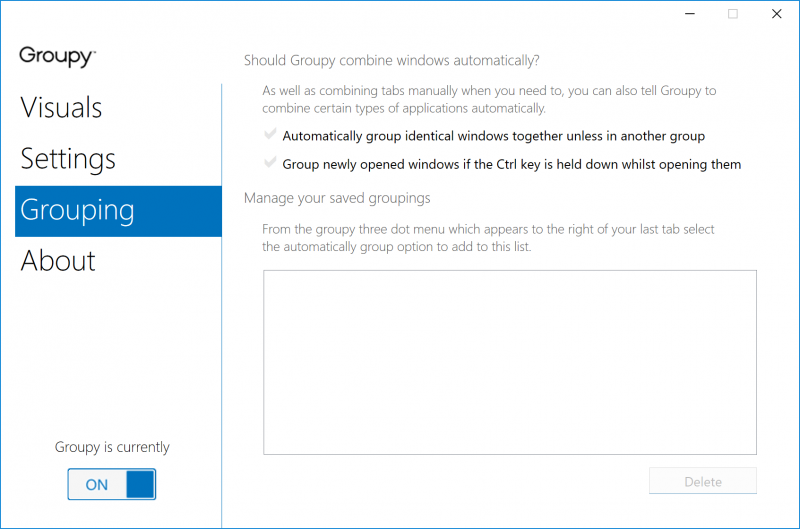
Task: Click the 'Automatically group identical windows' label text
Action: (x=494, y=136)
